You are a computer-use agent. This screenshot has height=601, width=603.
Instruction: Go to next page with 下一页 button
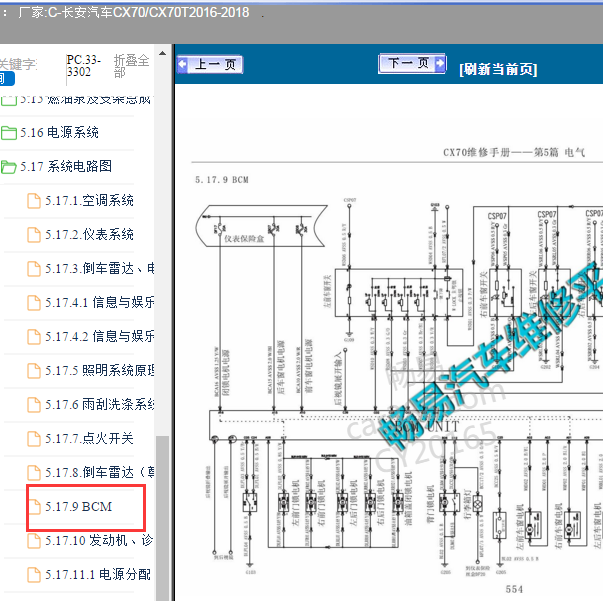[412, 63]
